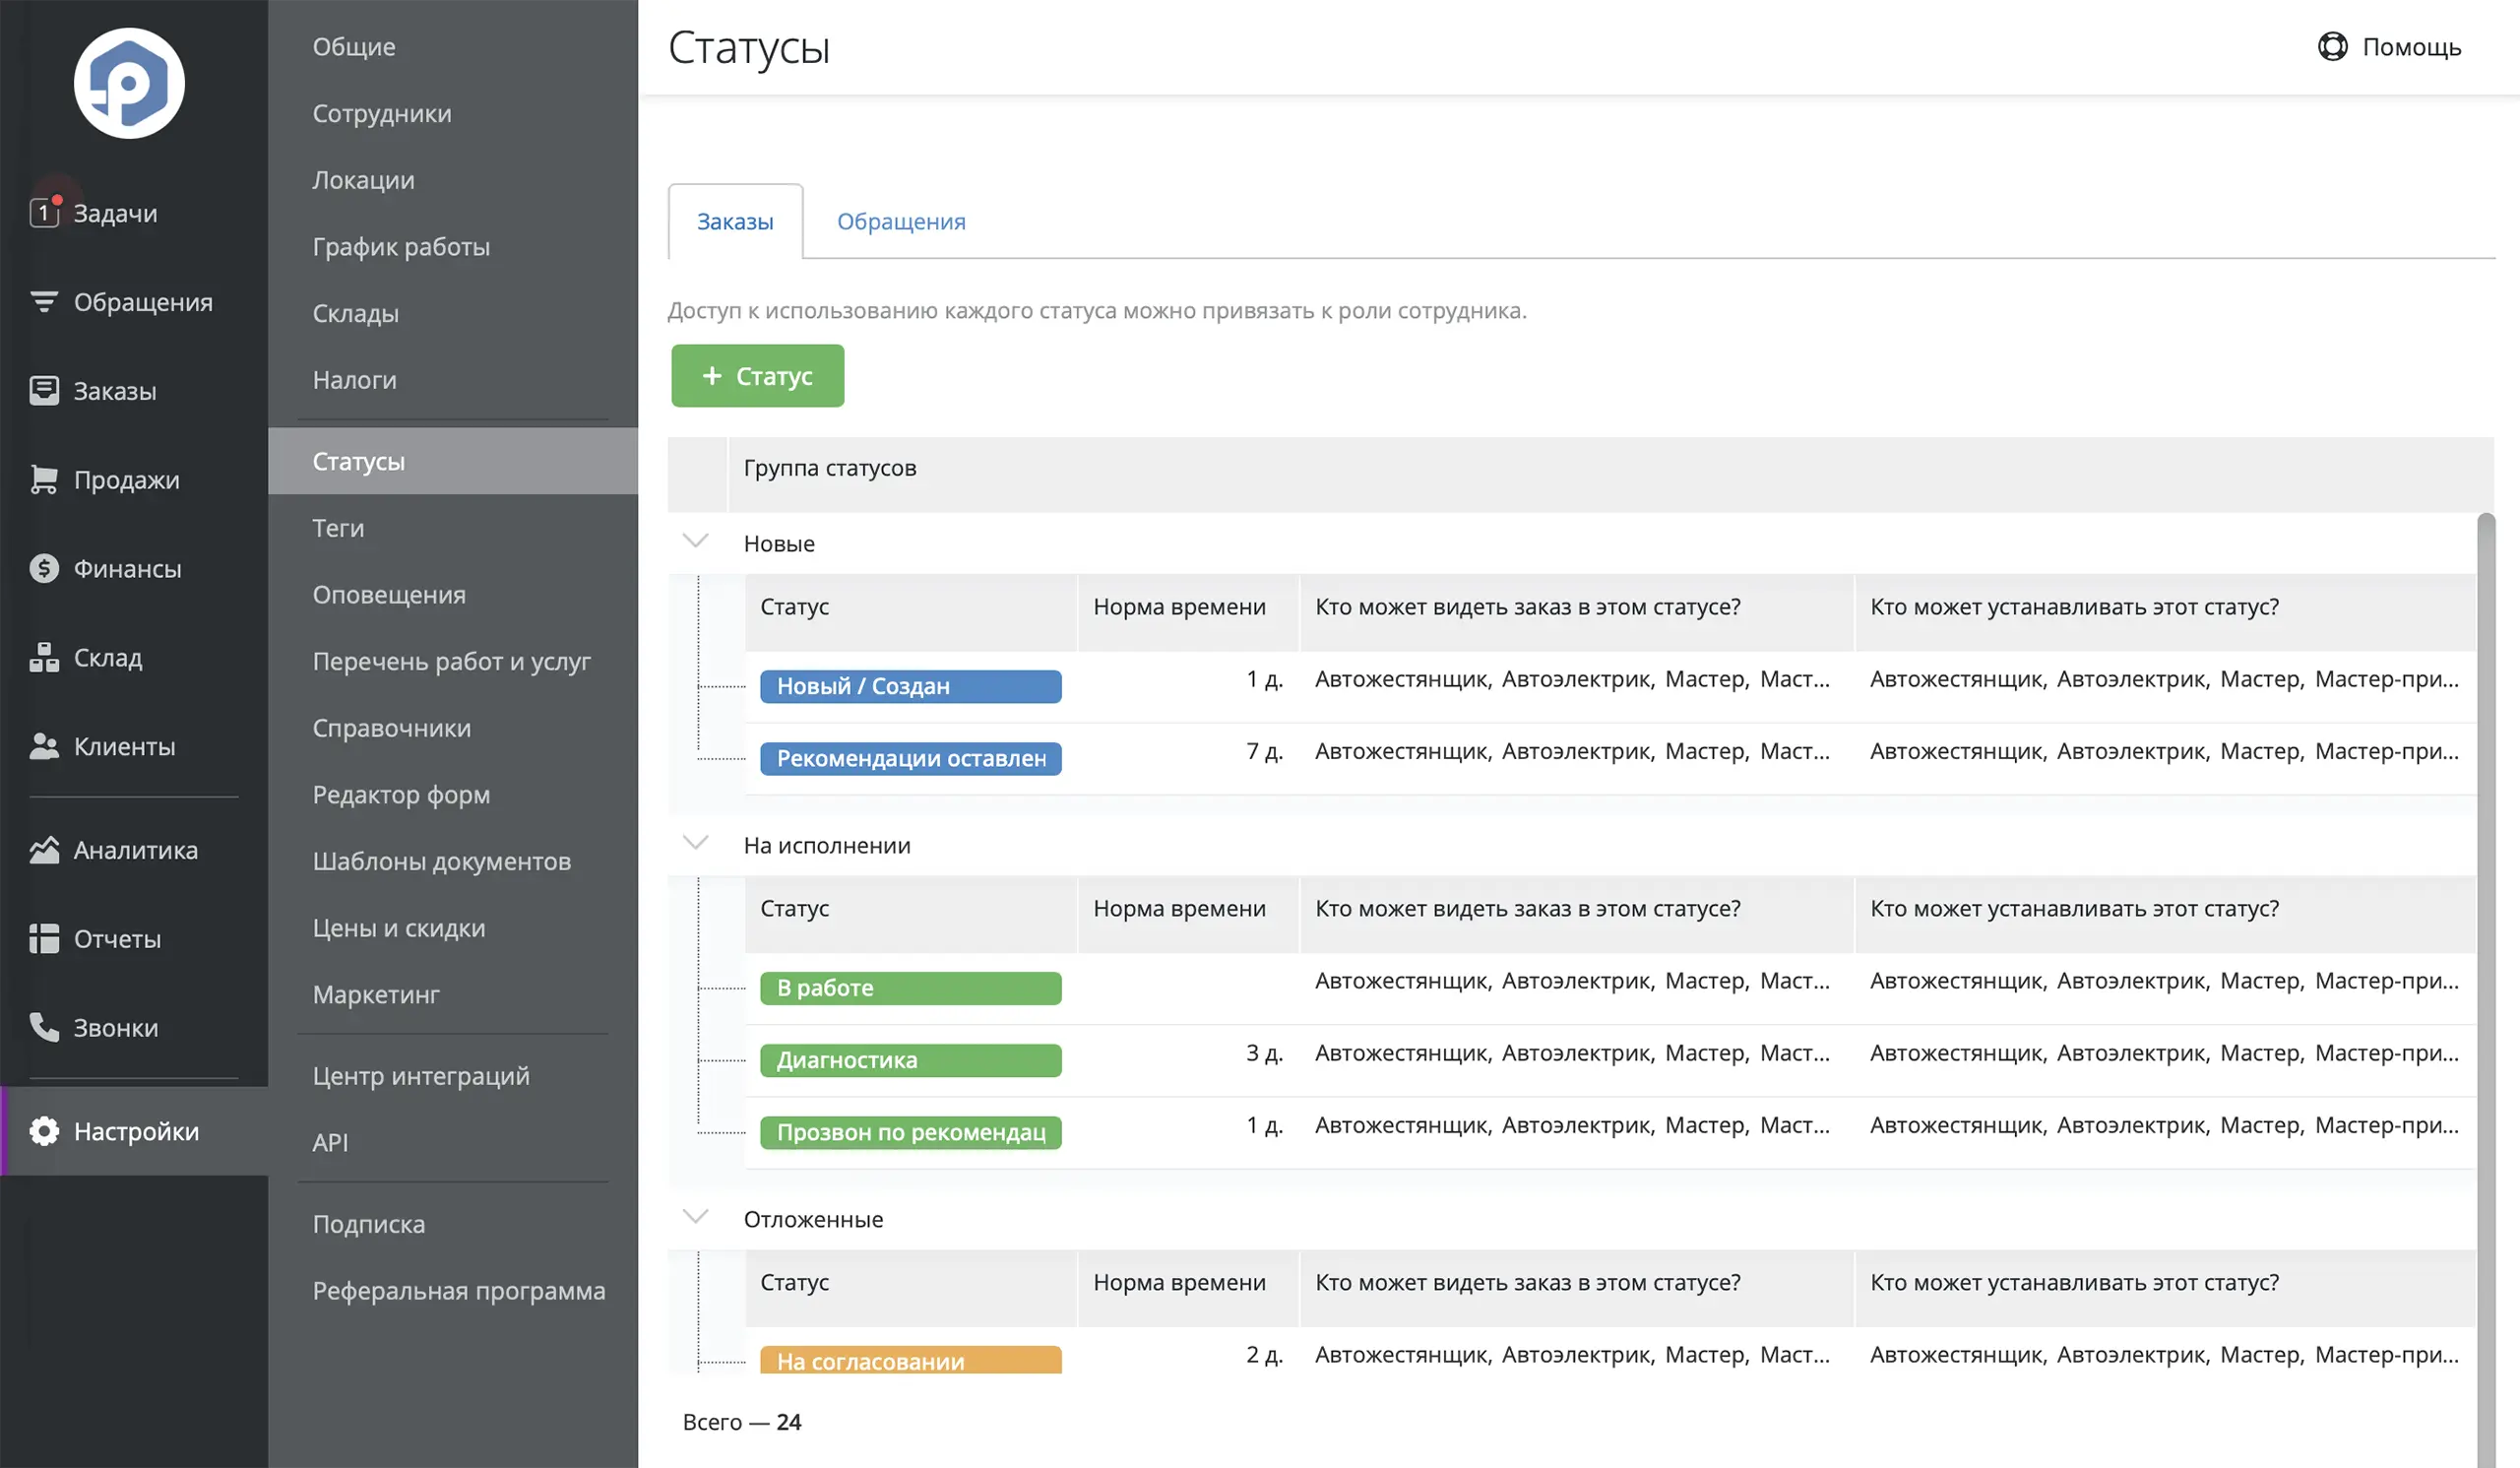Select the orange На согласовании status
Image resolution: width=2520 pixels, height=1468 pixels.
[910, 1360]
